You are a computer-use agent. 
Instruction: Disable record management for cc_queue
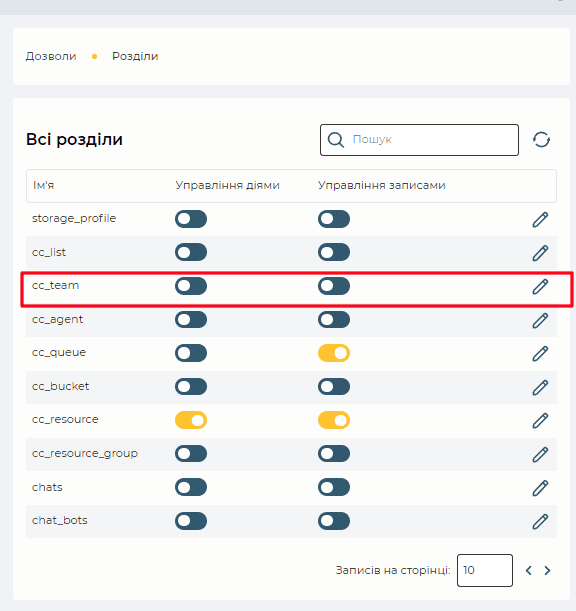(334, 353)
